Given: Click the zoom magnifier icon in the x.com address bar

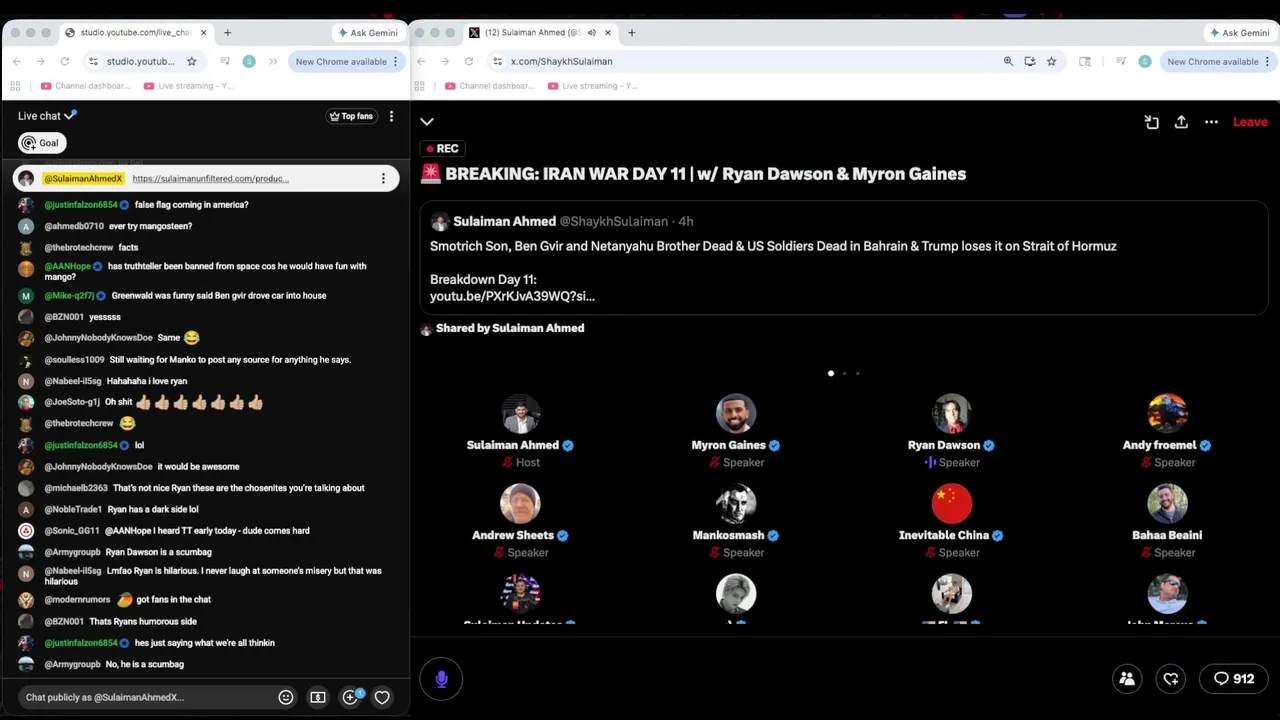Looking at the screenshot, I should tap(1008, 61).
